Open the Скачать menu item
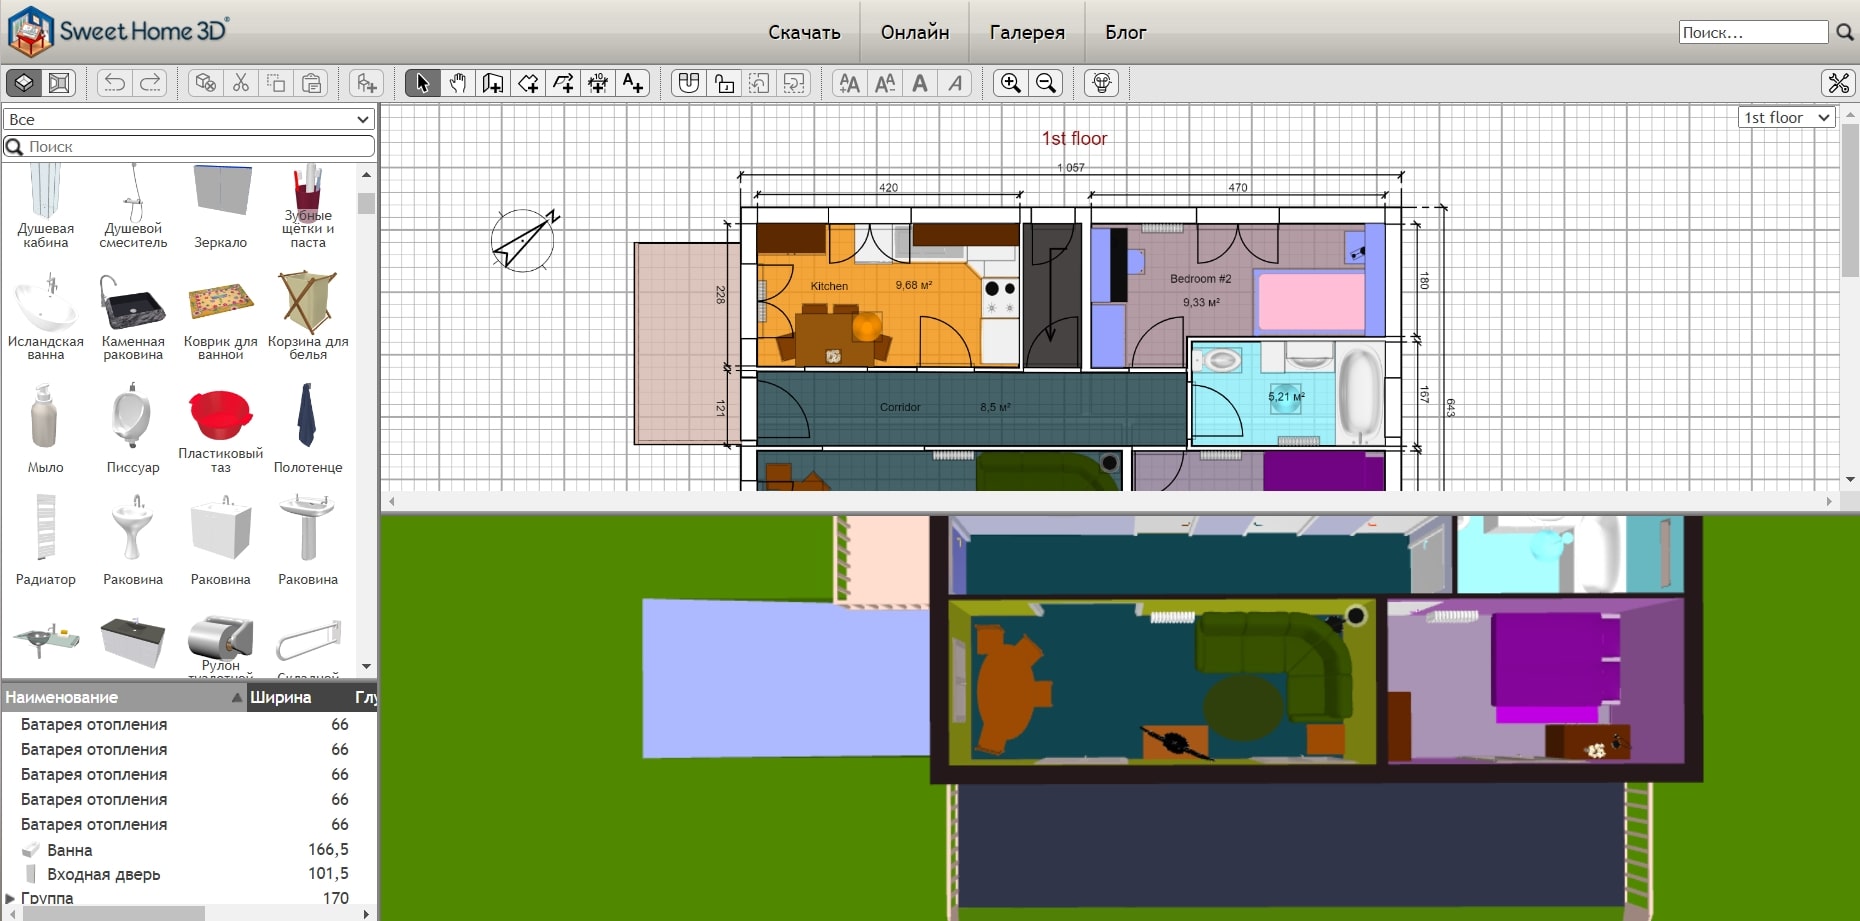 [804, 32]
